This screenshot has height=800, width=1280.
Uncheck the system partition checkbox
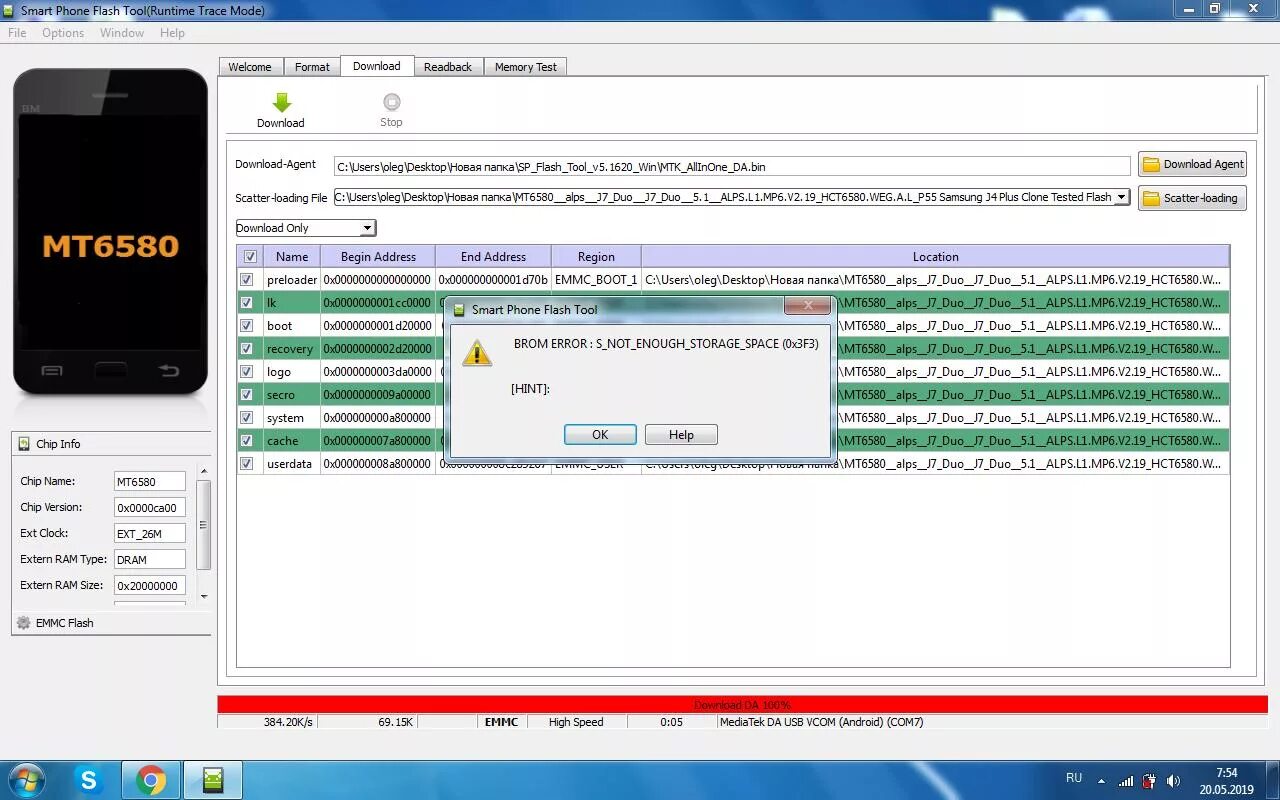click(247, 418)
